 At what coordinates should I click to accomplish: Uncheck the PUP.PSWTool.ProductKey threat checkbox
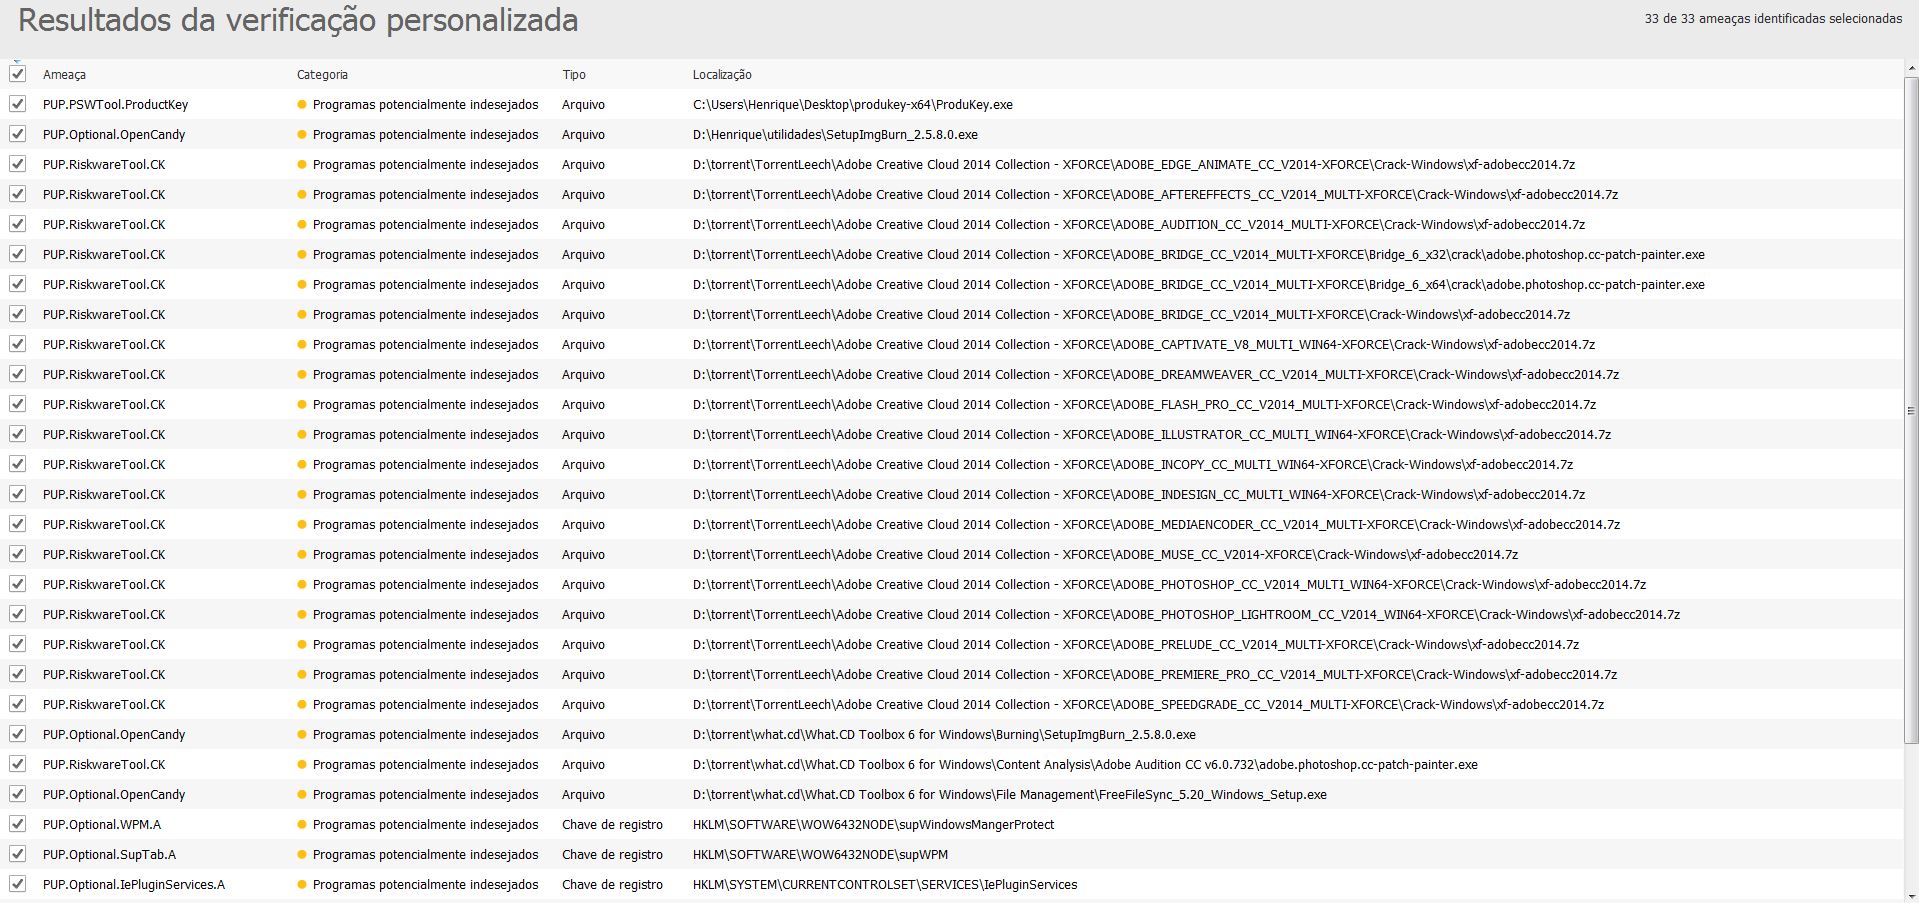(x=18, y=104)
